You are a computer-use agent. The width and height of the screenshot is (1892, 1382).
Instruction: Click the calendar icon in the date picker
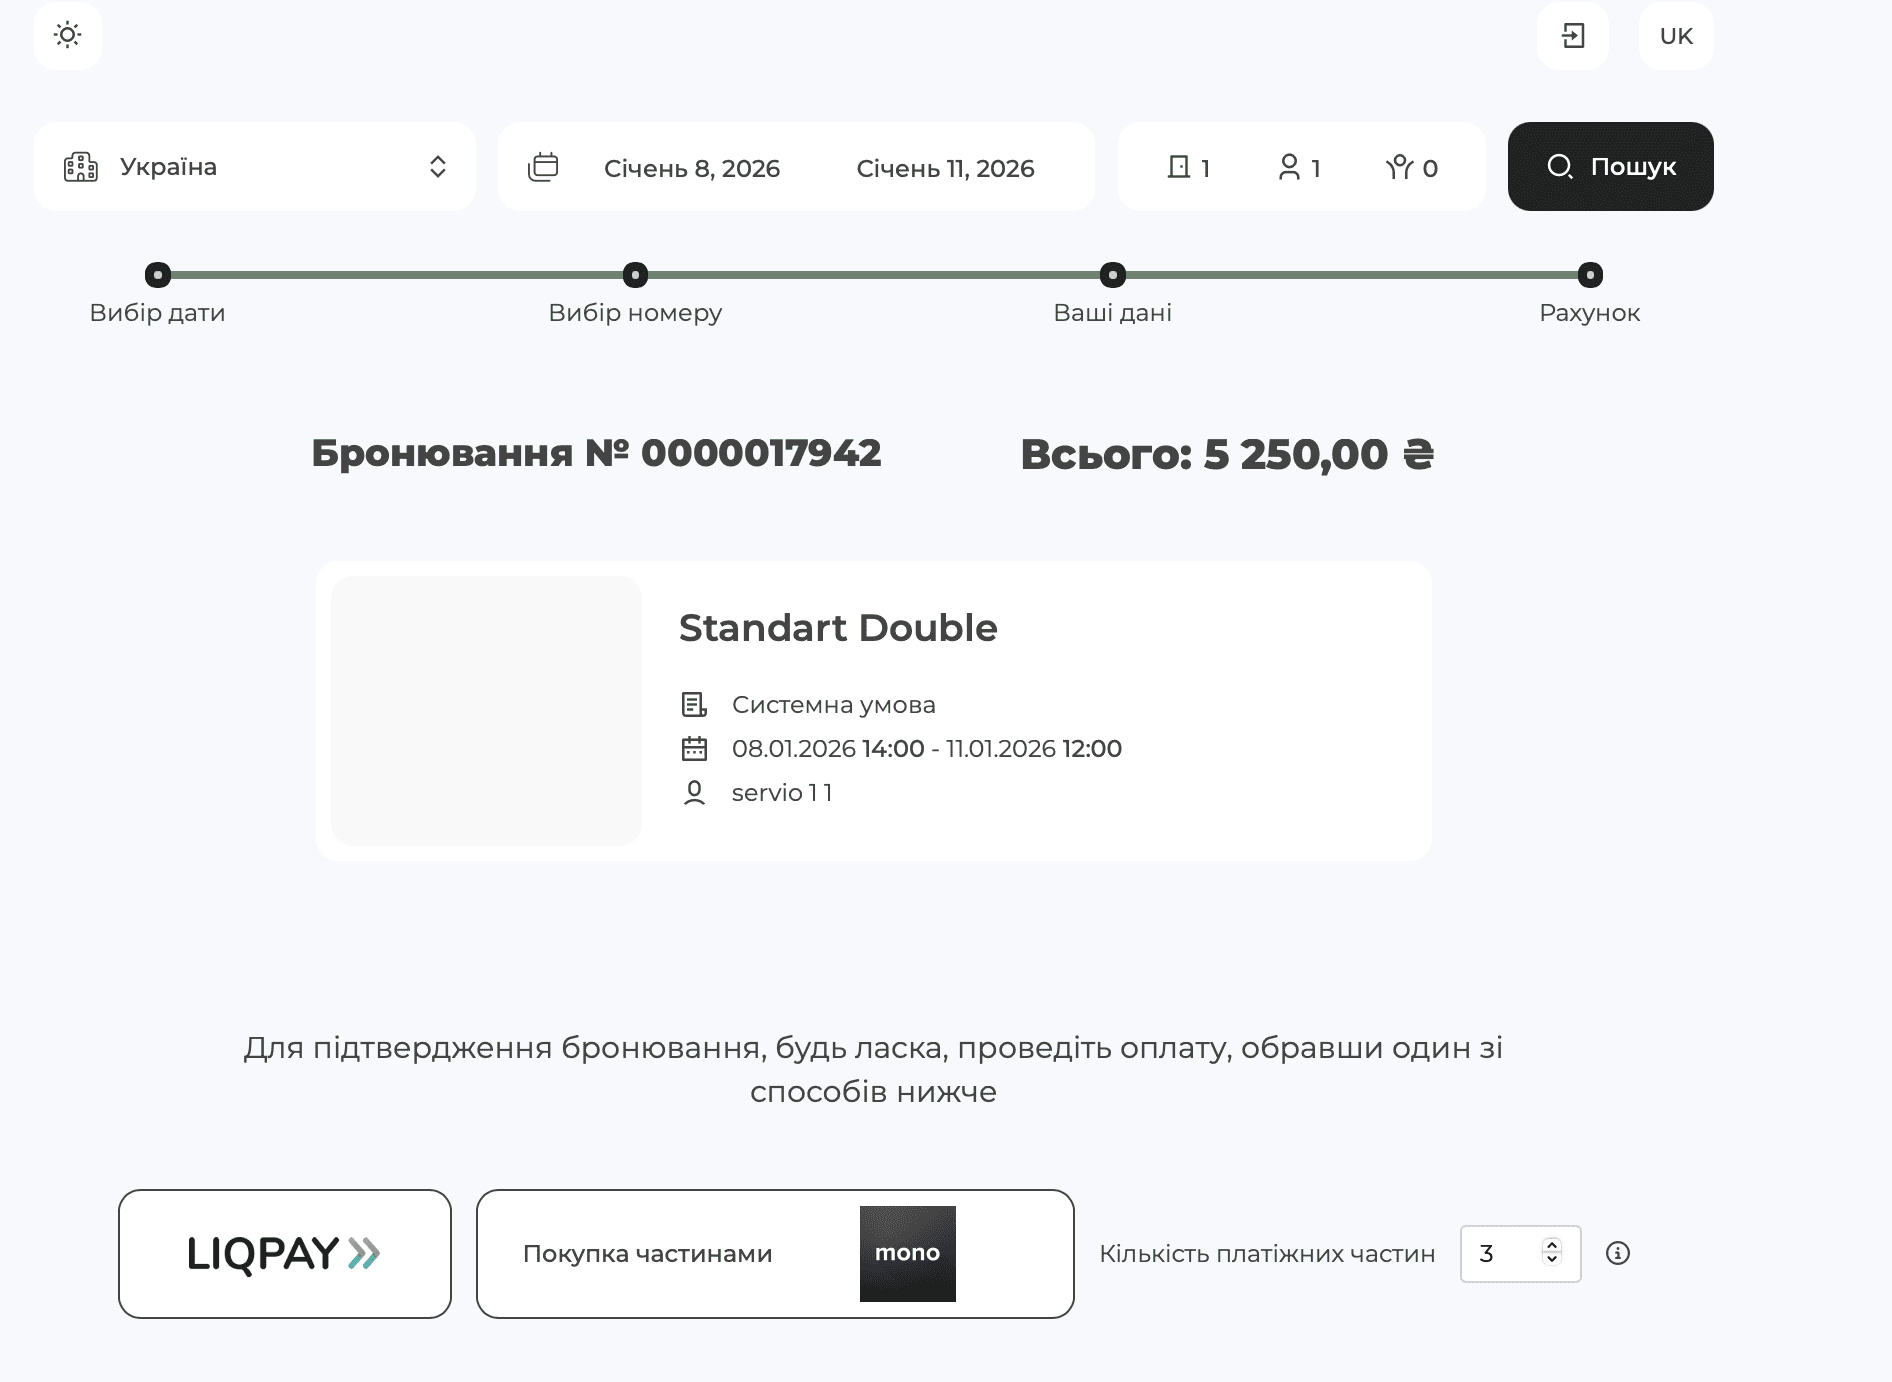click(543, 167)
